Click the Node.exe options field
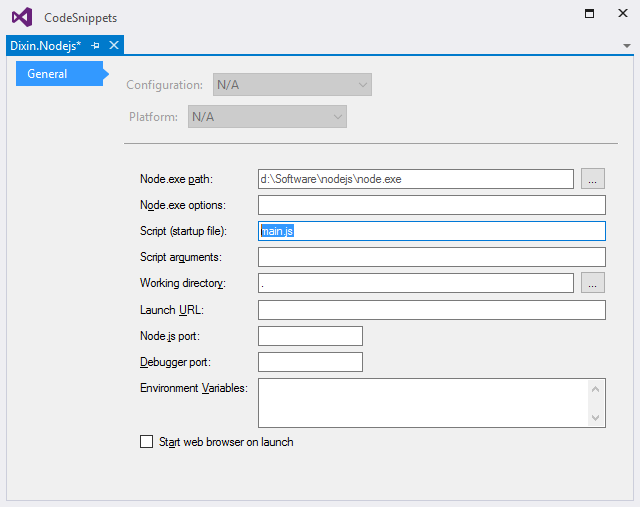 [x=432, y=205]
